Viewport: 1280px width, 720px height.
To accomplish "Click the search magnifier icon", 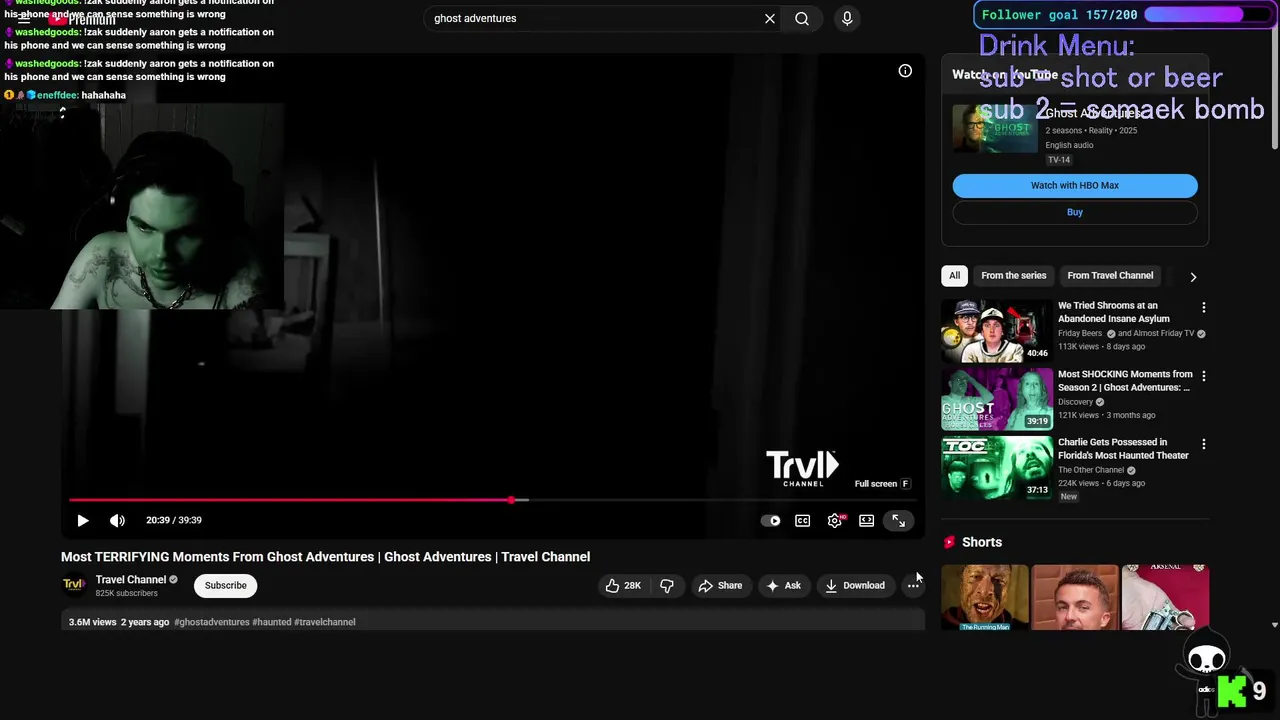I will [x=802, y=19].
